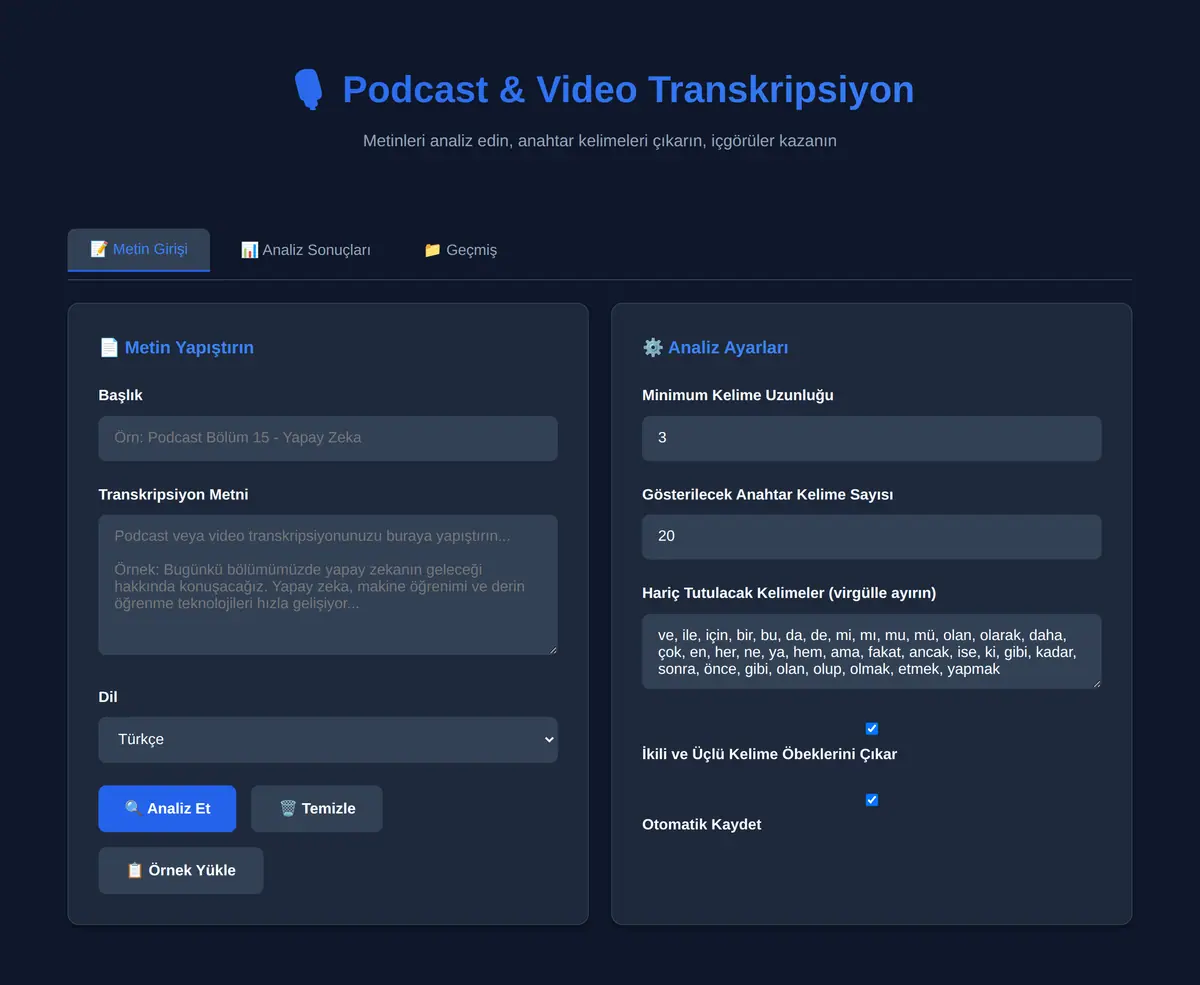Click the Podcast & Video Transkripsiyon heading
Screen dimensions: 1200x985
(x=628, y=89)
